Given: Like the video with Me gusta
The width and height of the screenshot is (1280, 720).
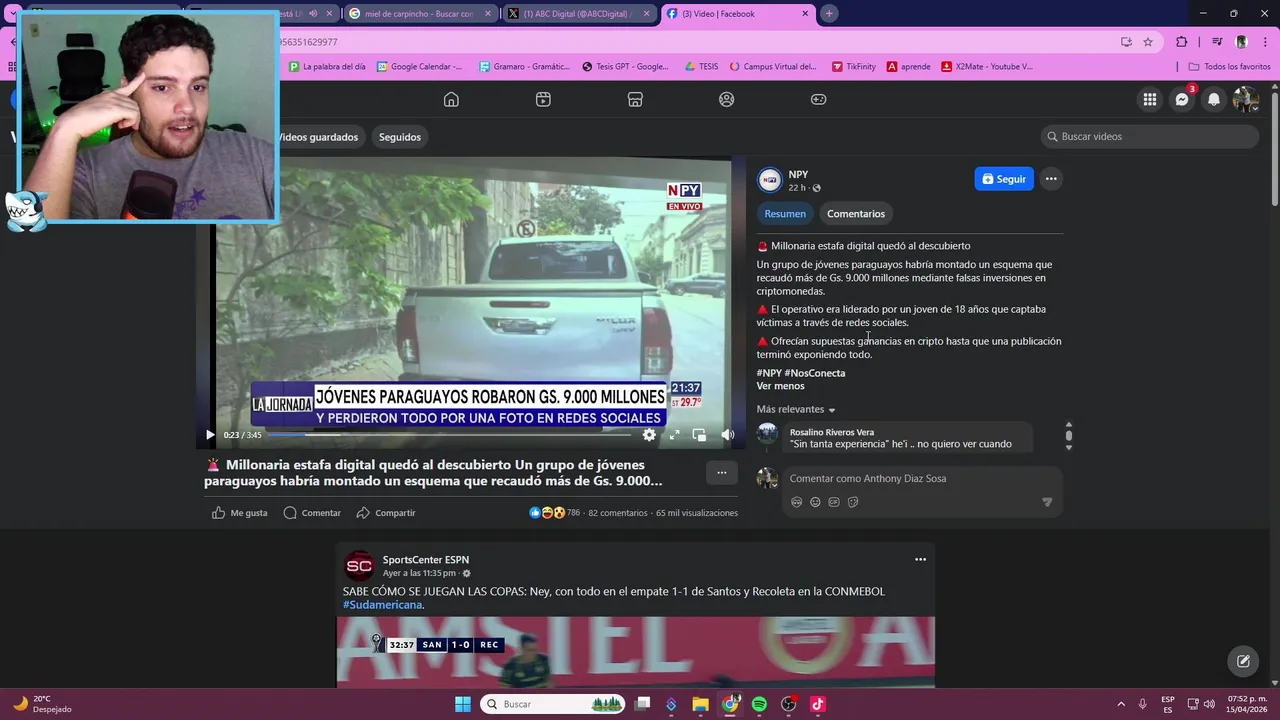Looking at the screenshot, I should click(240, 513).
